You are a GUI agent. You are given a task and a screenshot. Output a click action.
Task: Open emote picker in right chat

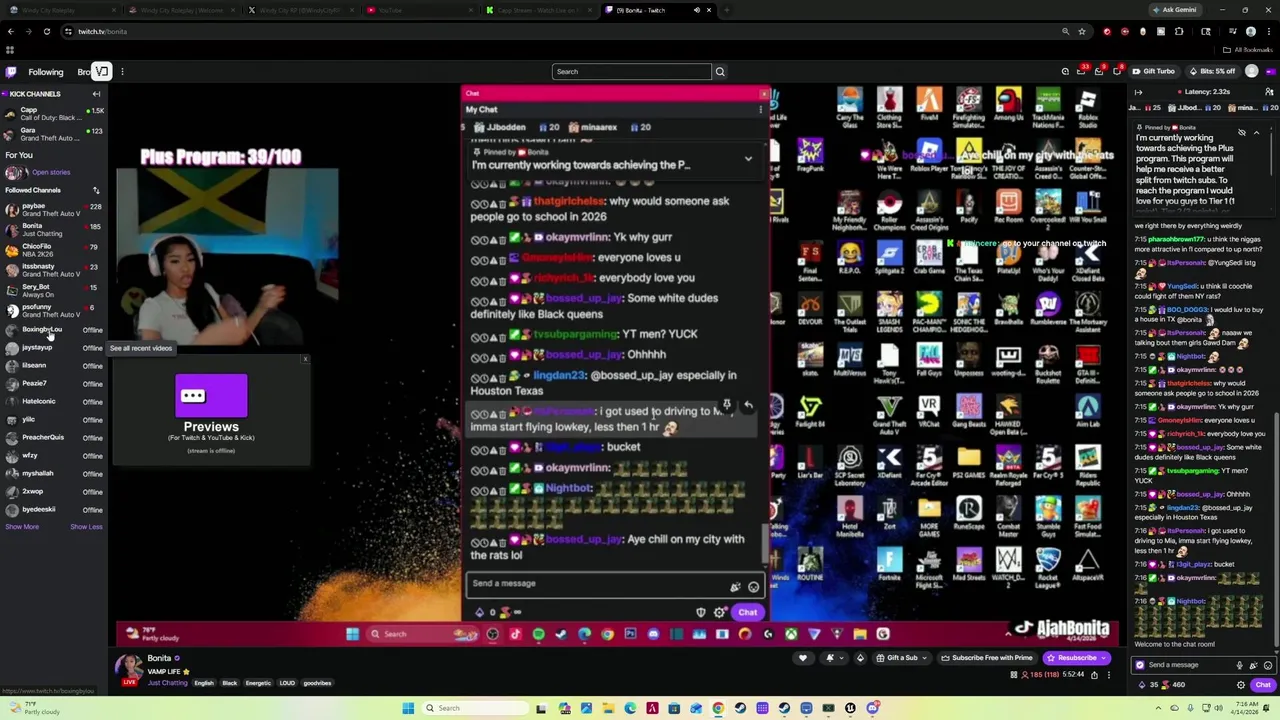1268,665
